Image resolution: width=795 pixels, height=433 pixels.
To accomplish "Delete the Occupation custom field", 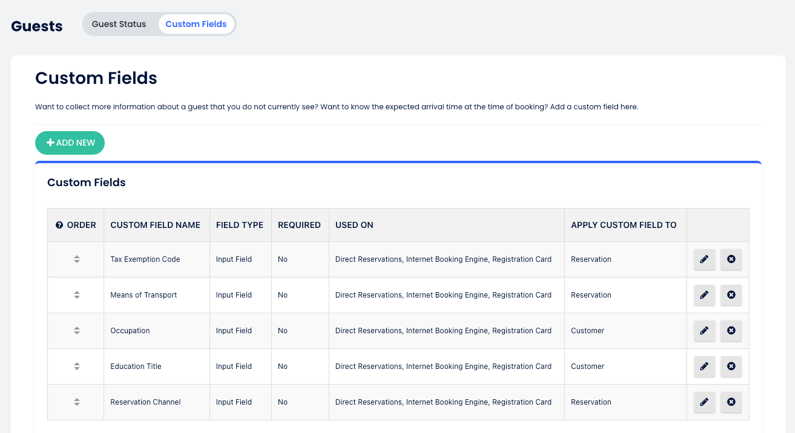I will pyautogui.click(x=731, y=331).
